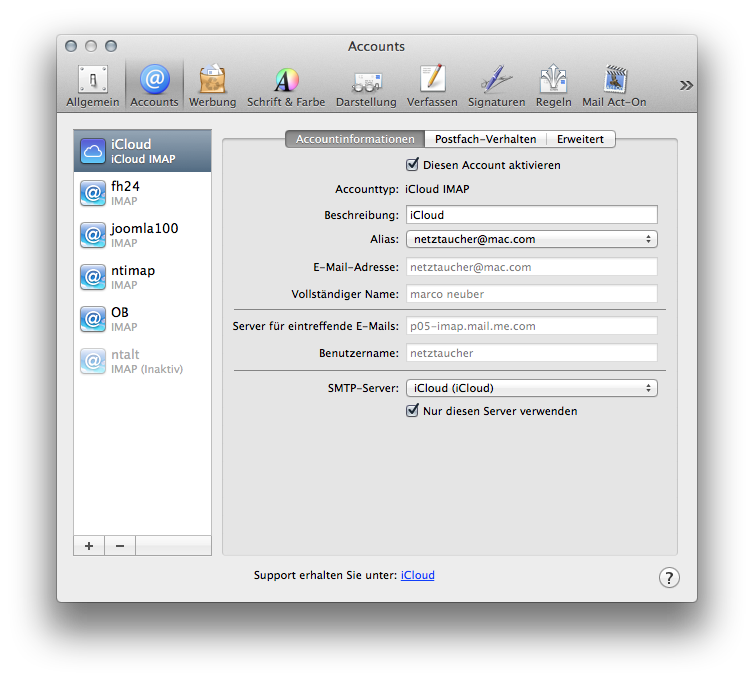Switch to the Erweitert tab
This screenshot has height=681, width=754.
coord(581,140)
